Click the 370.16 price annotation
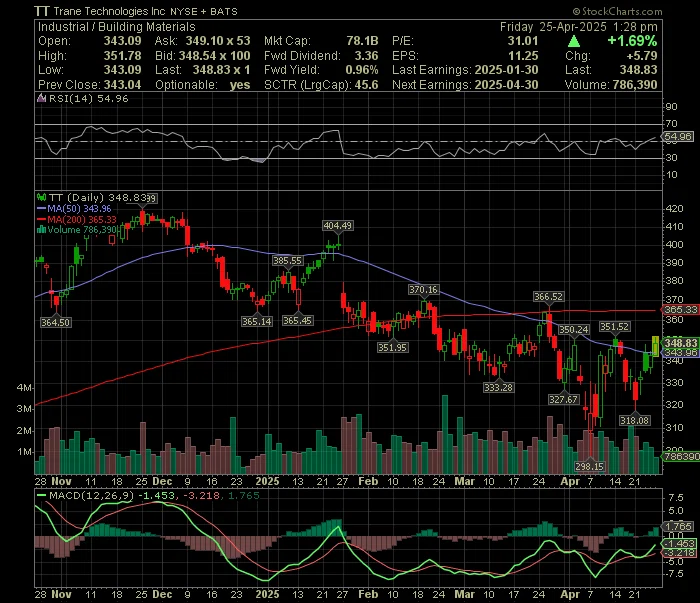700x603 pixels. (424, 290)
